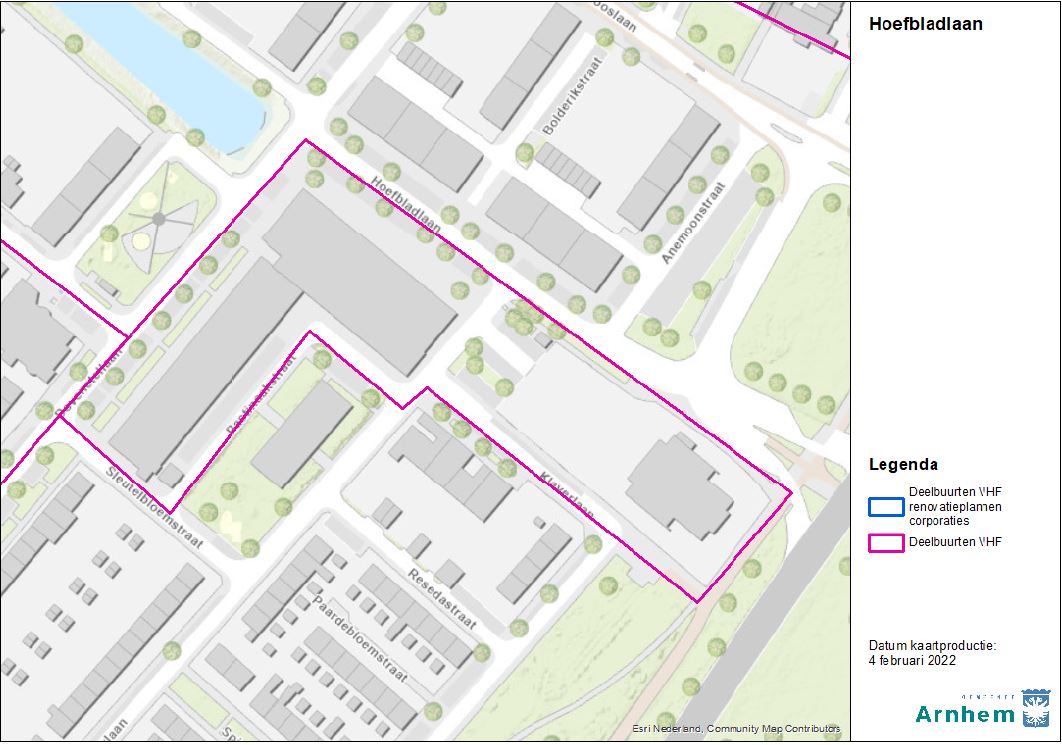Click the Legenda heading
The image size is (1062, 745).
click(903, 465)
